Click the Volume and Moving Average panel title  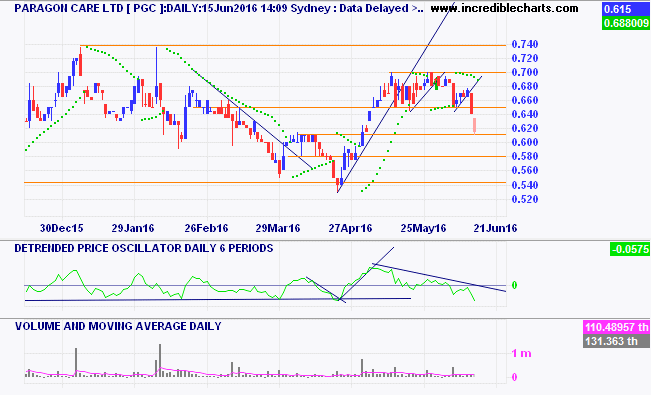(118, 326)
